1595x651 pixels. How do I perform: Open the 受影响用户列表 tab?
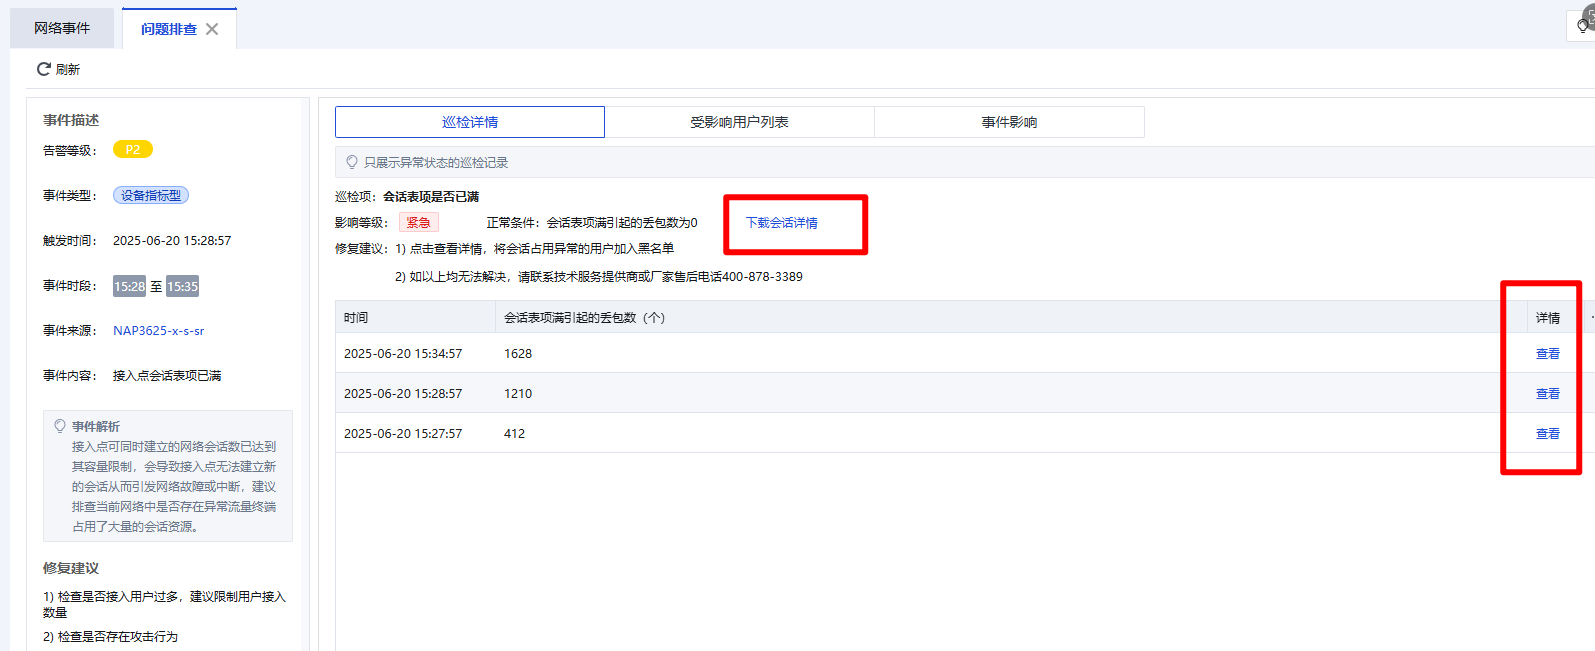[x=739, y=122]
